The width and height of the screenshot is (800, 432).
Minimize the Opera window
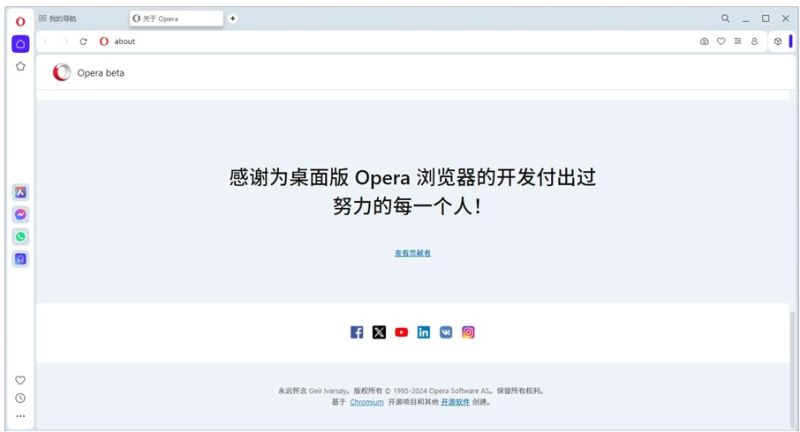click(745, 19)
